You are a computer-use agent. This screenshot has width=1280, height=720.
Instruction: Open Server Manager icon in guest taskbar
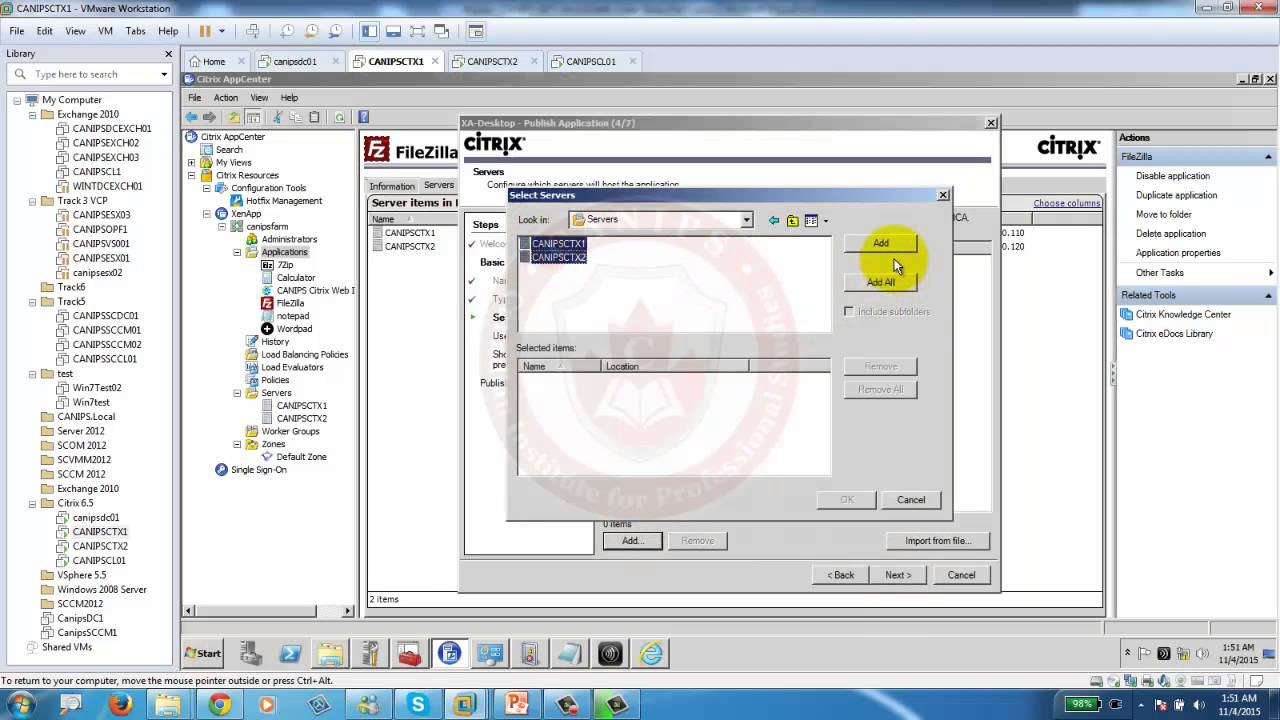(x=250, y=654)
